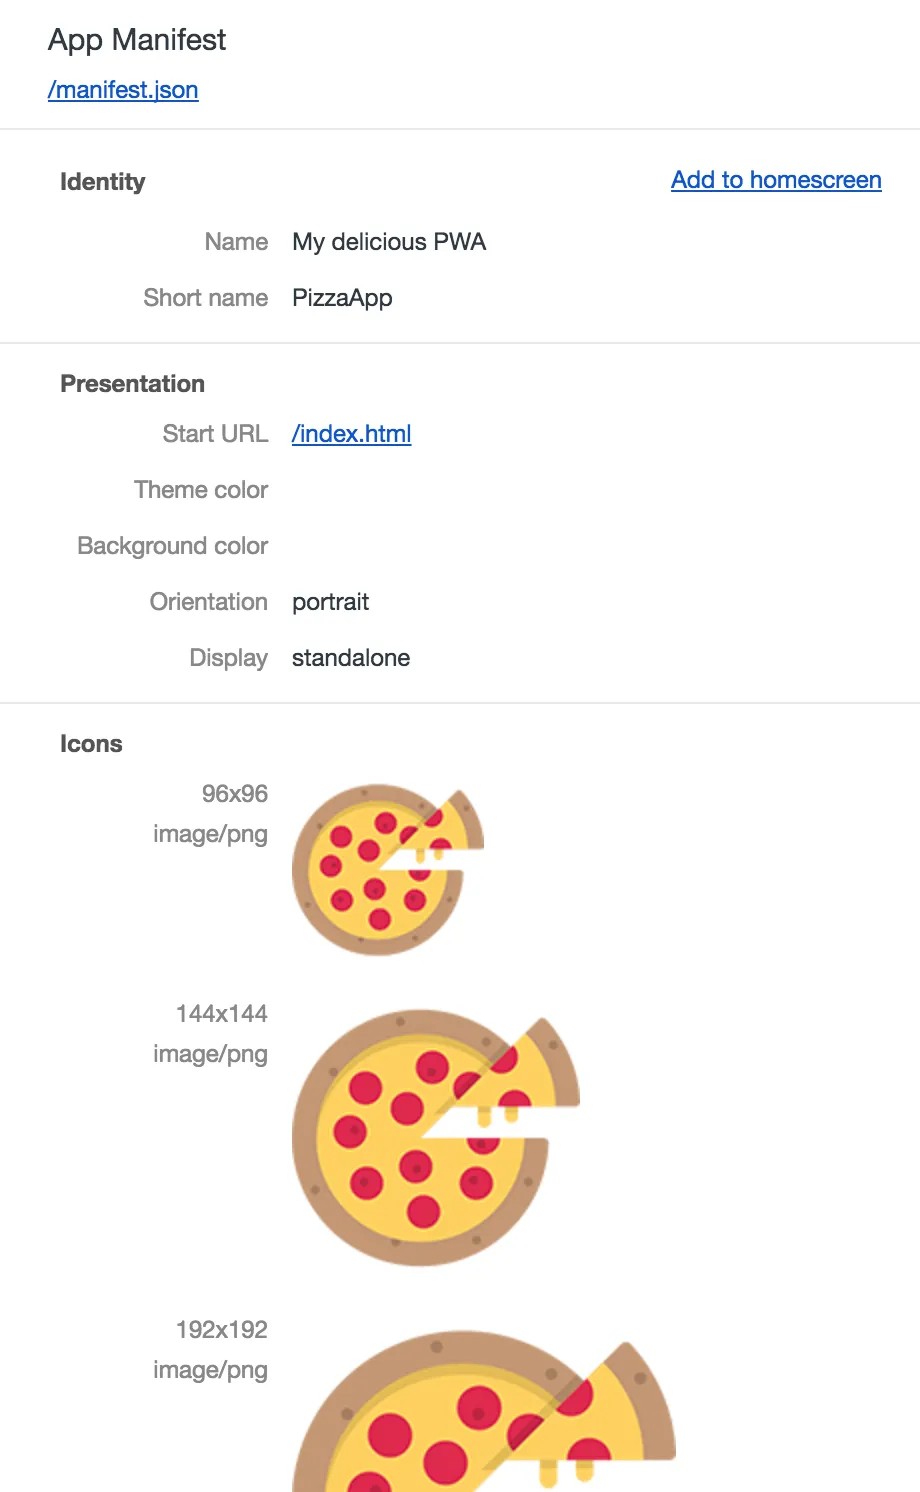Click the 144x144 size label
This screenshot has height=1492, width=920.
tap(222, 1014)
